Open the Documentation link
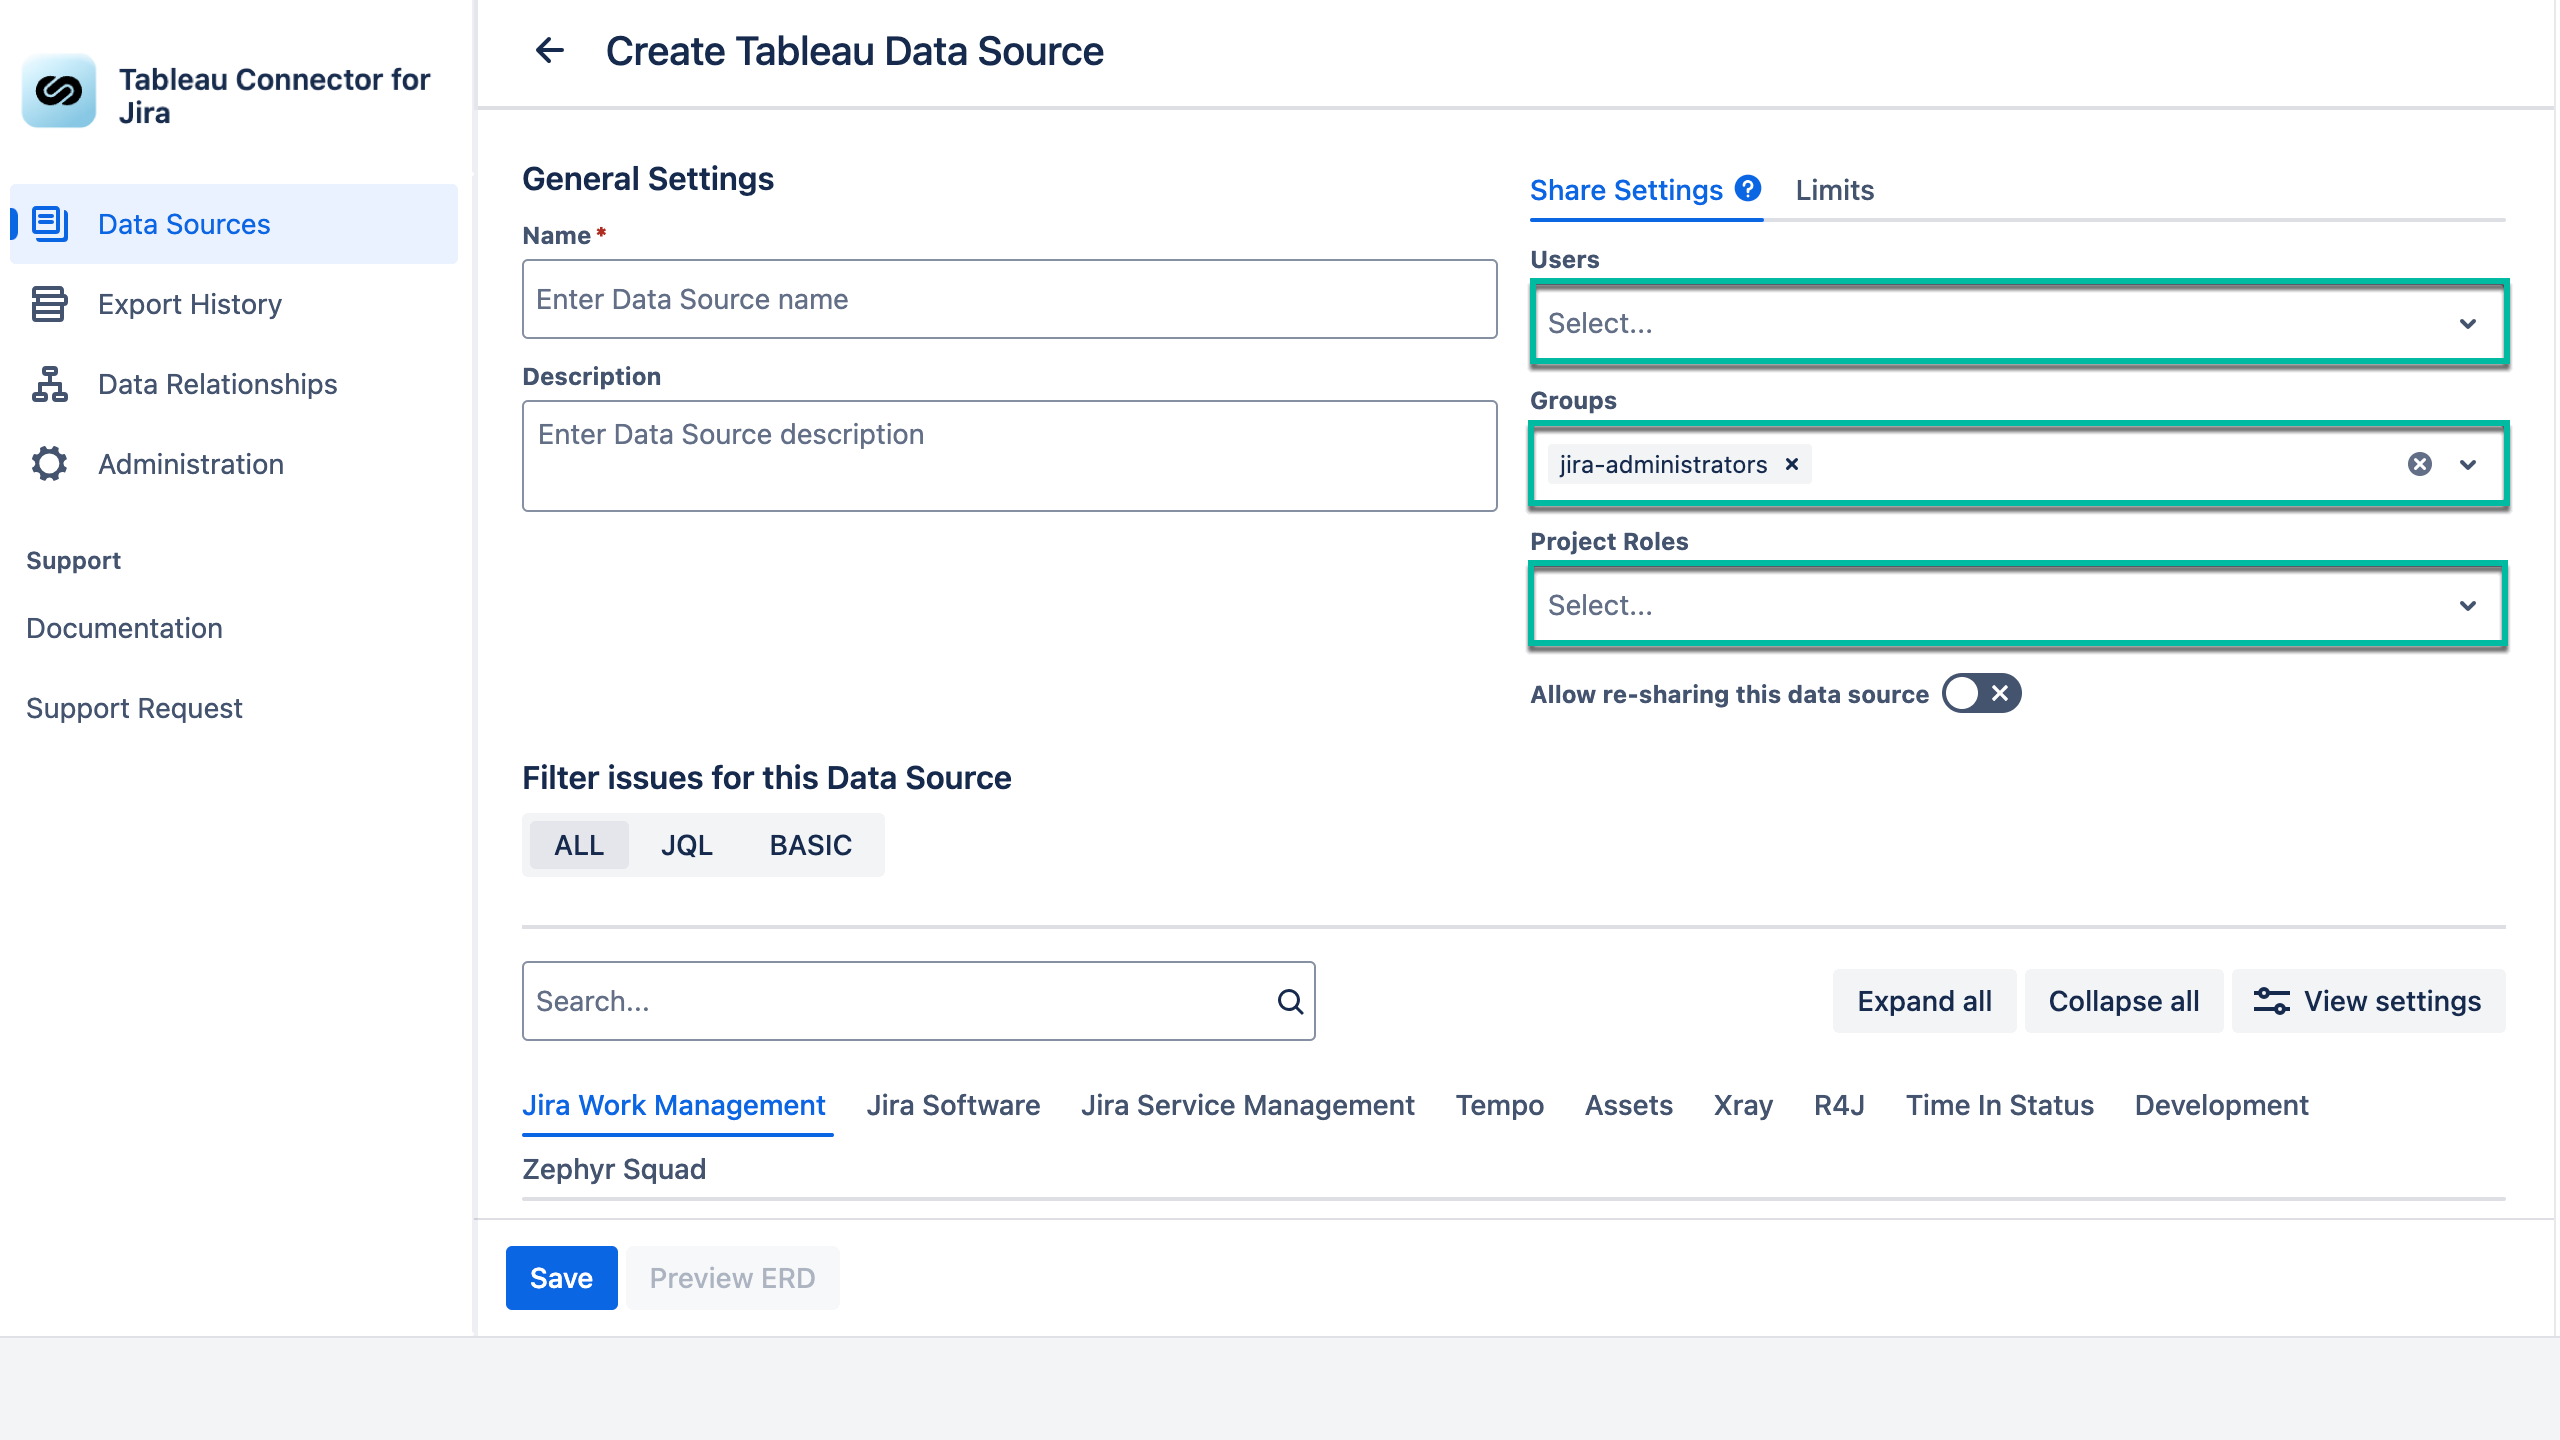 pos(124,628)
